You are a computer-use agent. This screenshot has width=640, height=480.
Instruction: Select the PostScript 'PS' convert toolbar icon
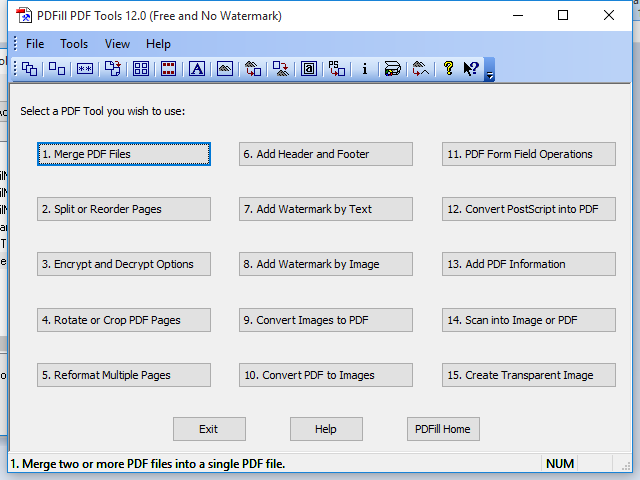[x=337, y=69]
